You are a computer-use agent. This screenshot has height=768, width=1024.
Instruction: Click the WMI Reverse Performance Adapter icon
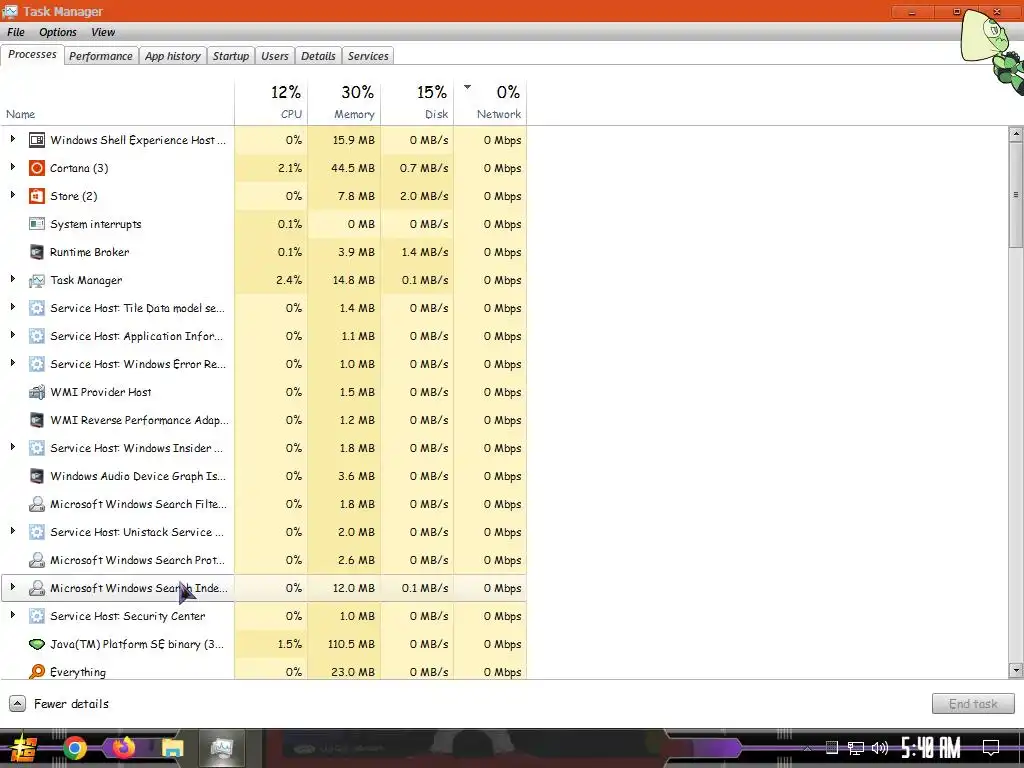(37, 420)
